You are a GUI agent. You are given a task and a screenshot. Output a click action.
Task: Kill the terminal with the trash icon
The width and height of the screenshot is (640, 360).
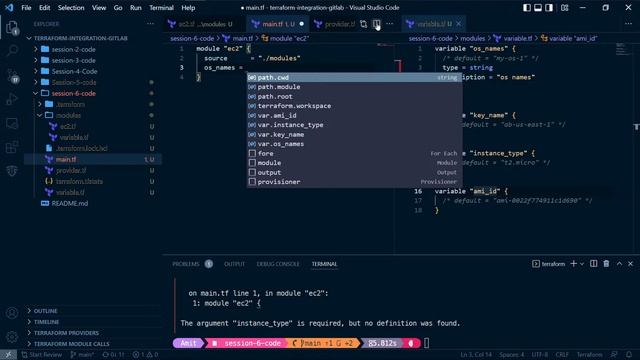[x=606, y=264]
